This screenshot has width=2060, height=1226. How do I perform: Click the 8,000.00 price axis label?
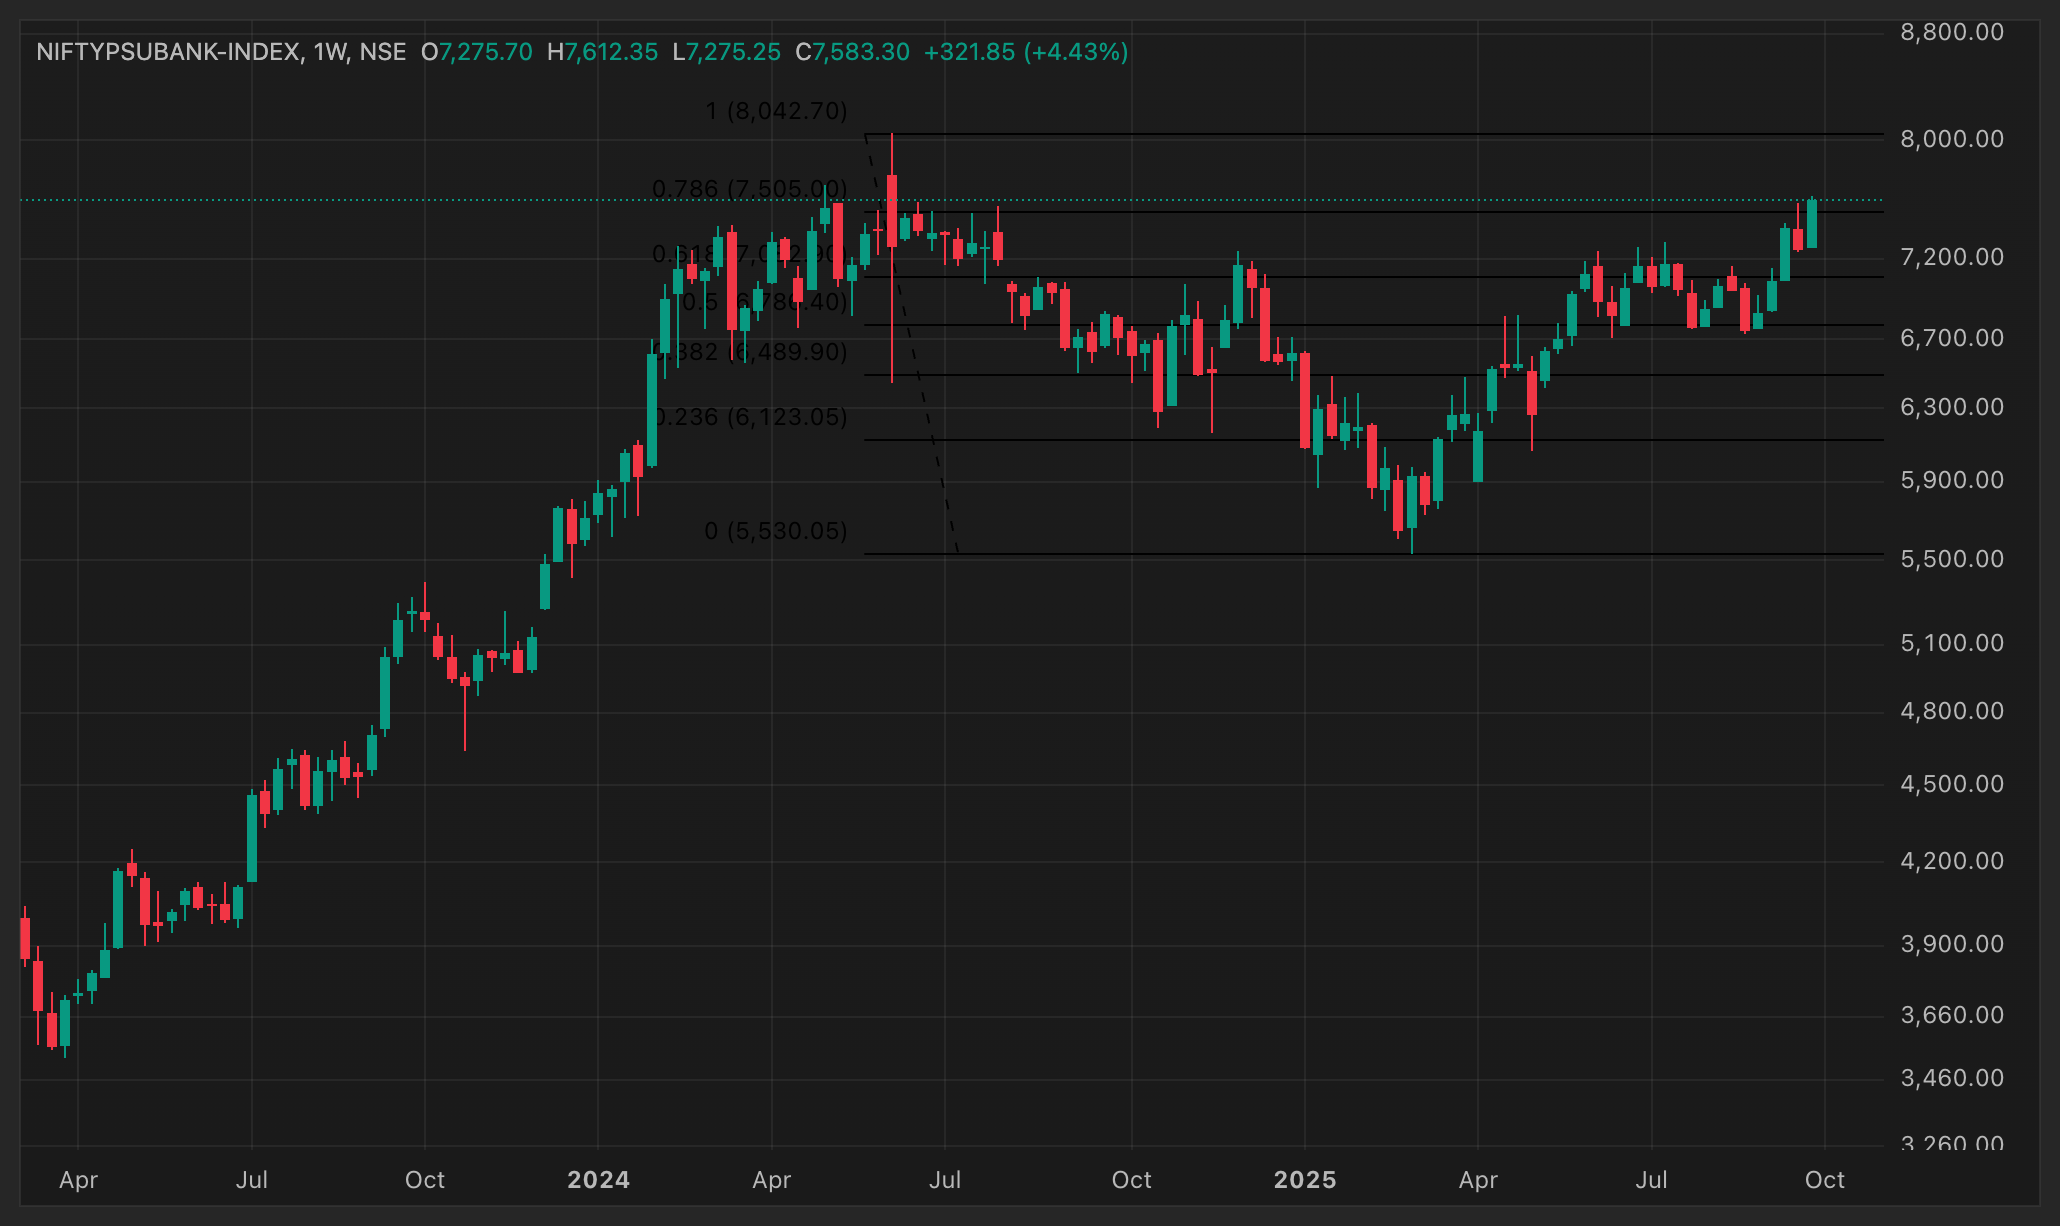1951,139
